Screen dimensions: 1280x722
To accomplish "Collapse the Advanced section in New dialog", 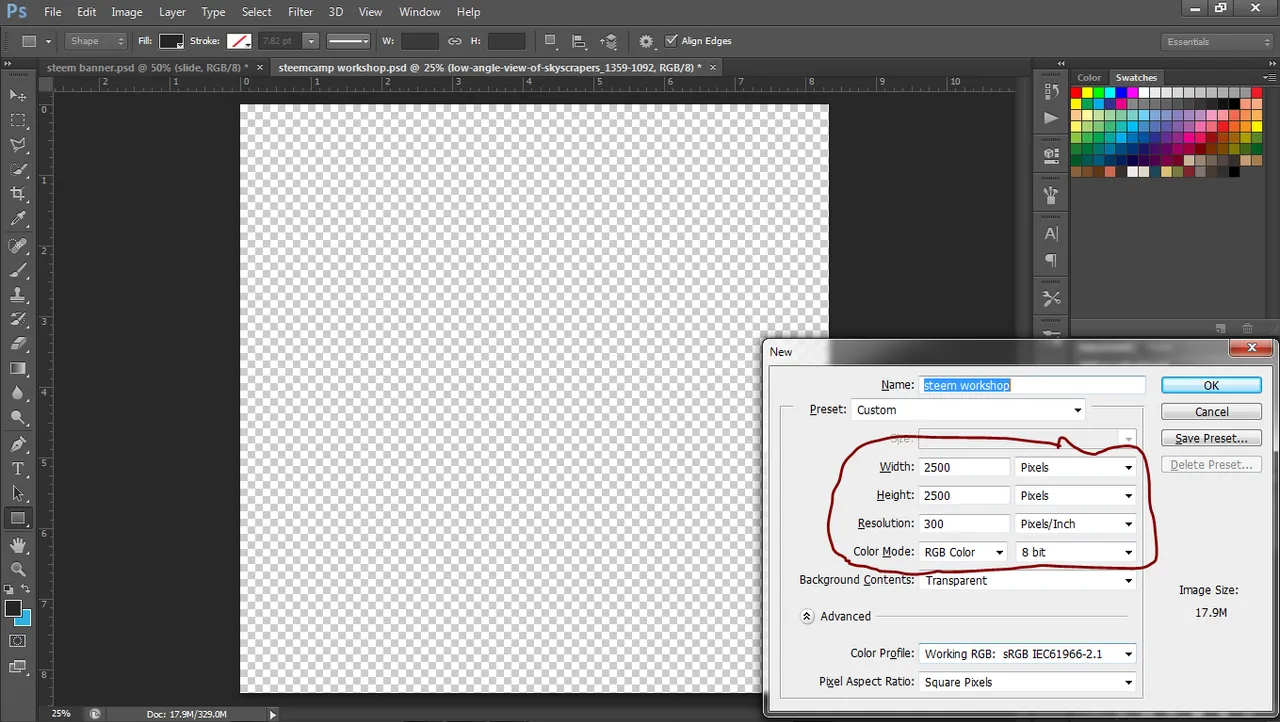I will point(807,616).
